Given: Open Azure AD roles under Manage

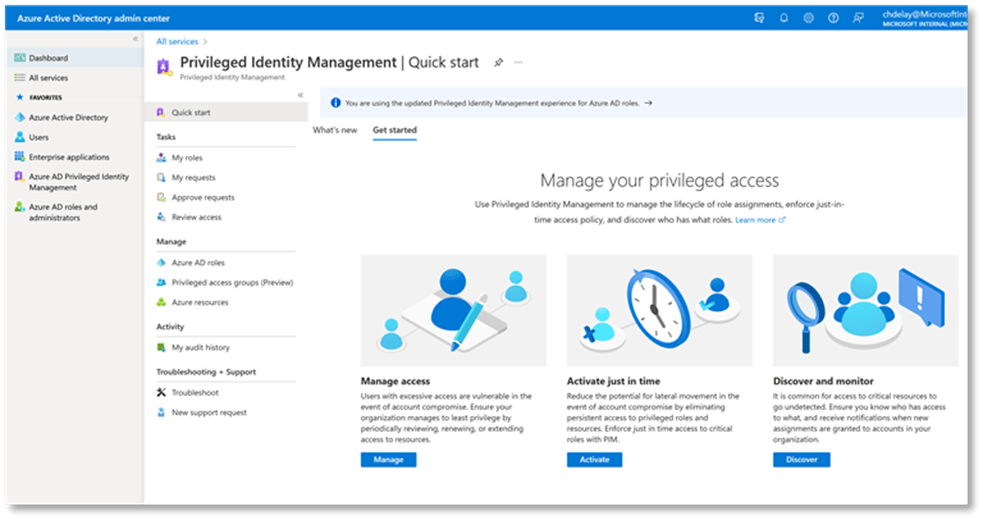Looking at the screenshot, I should coord(197,262).
